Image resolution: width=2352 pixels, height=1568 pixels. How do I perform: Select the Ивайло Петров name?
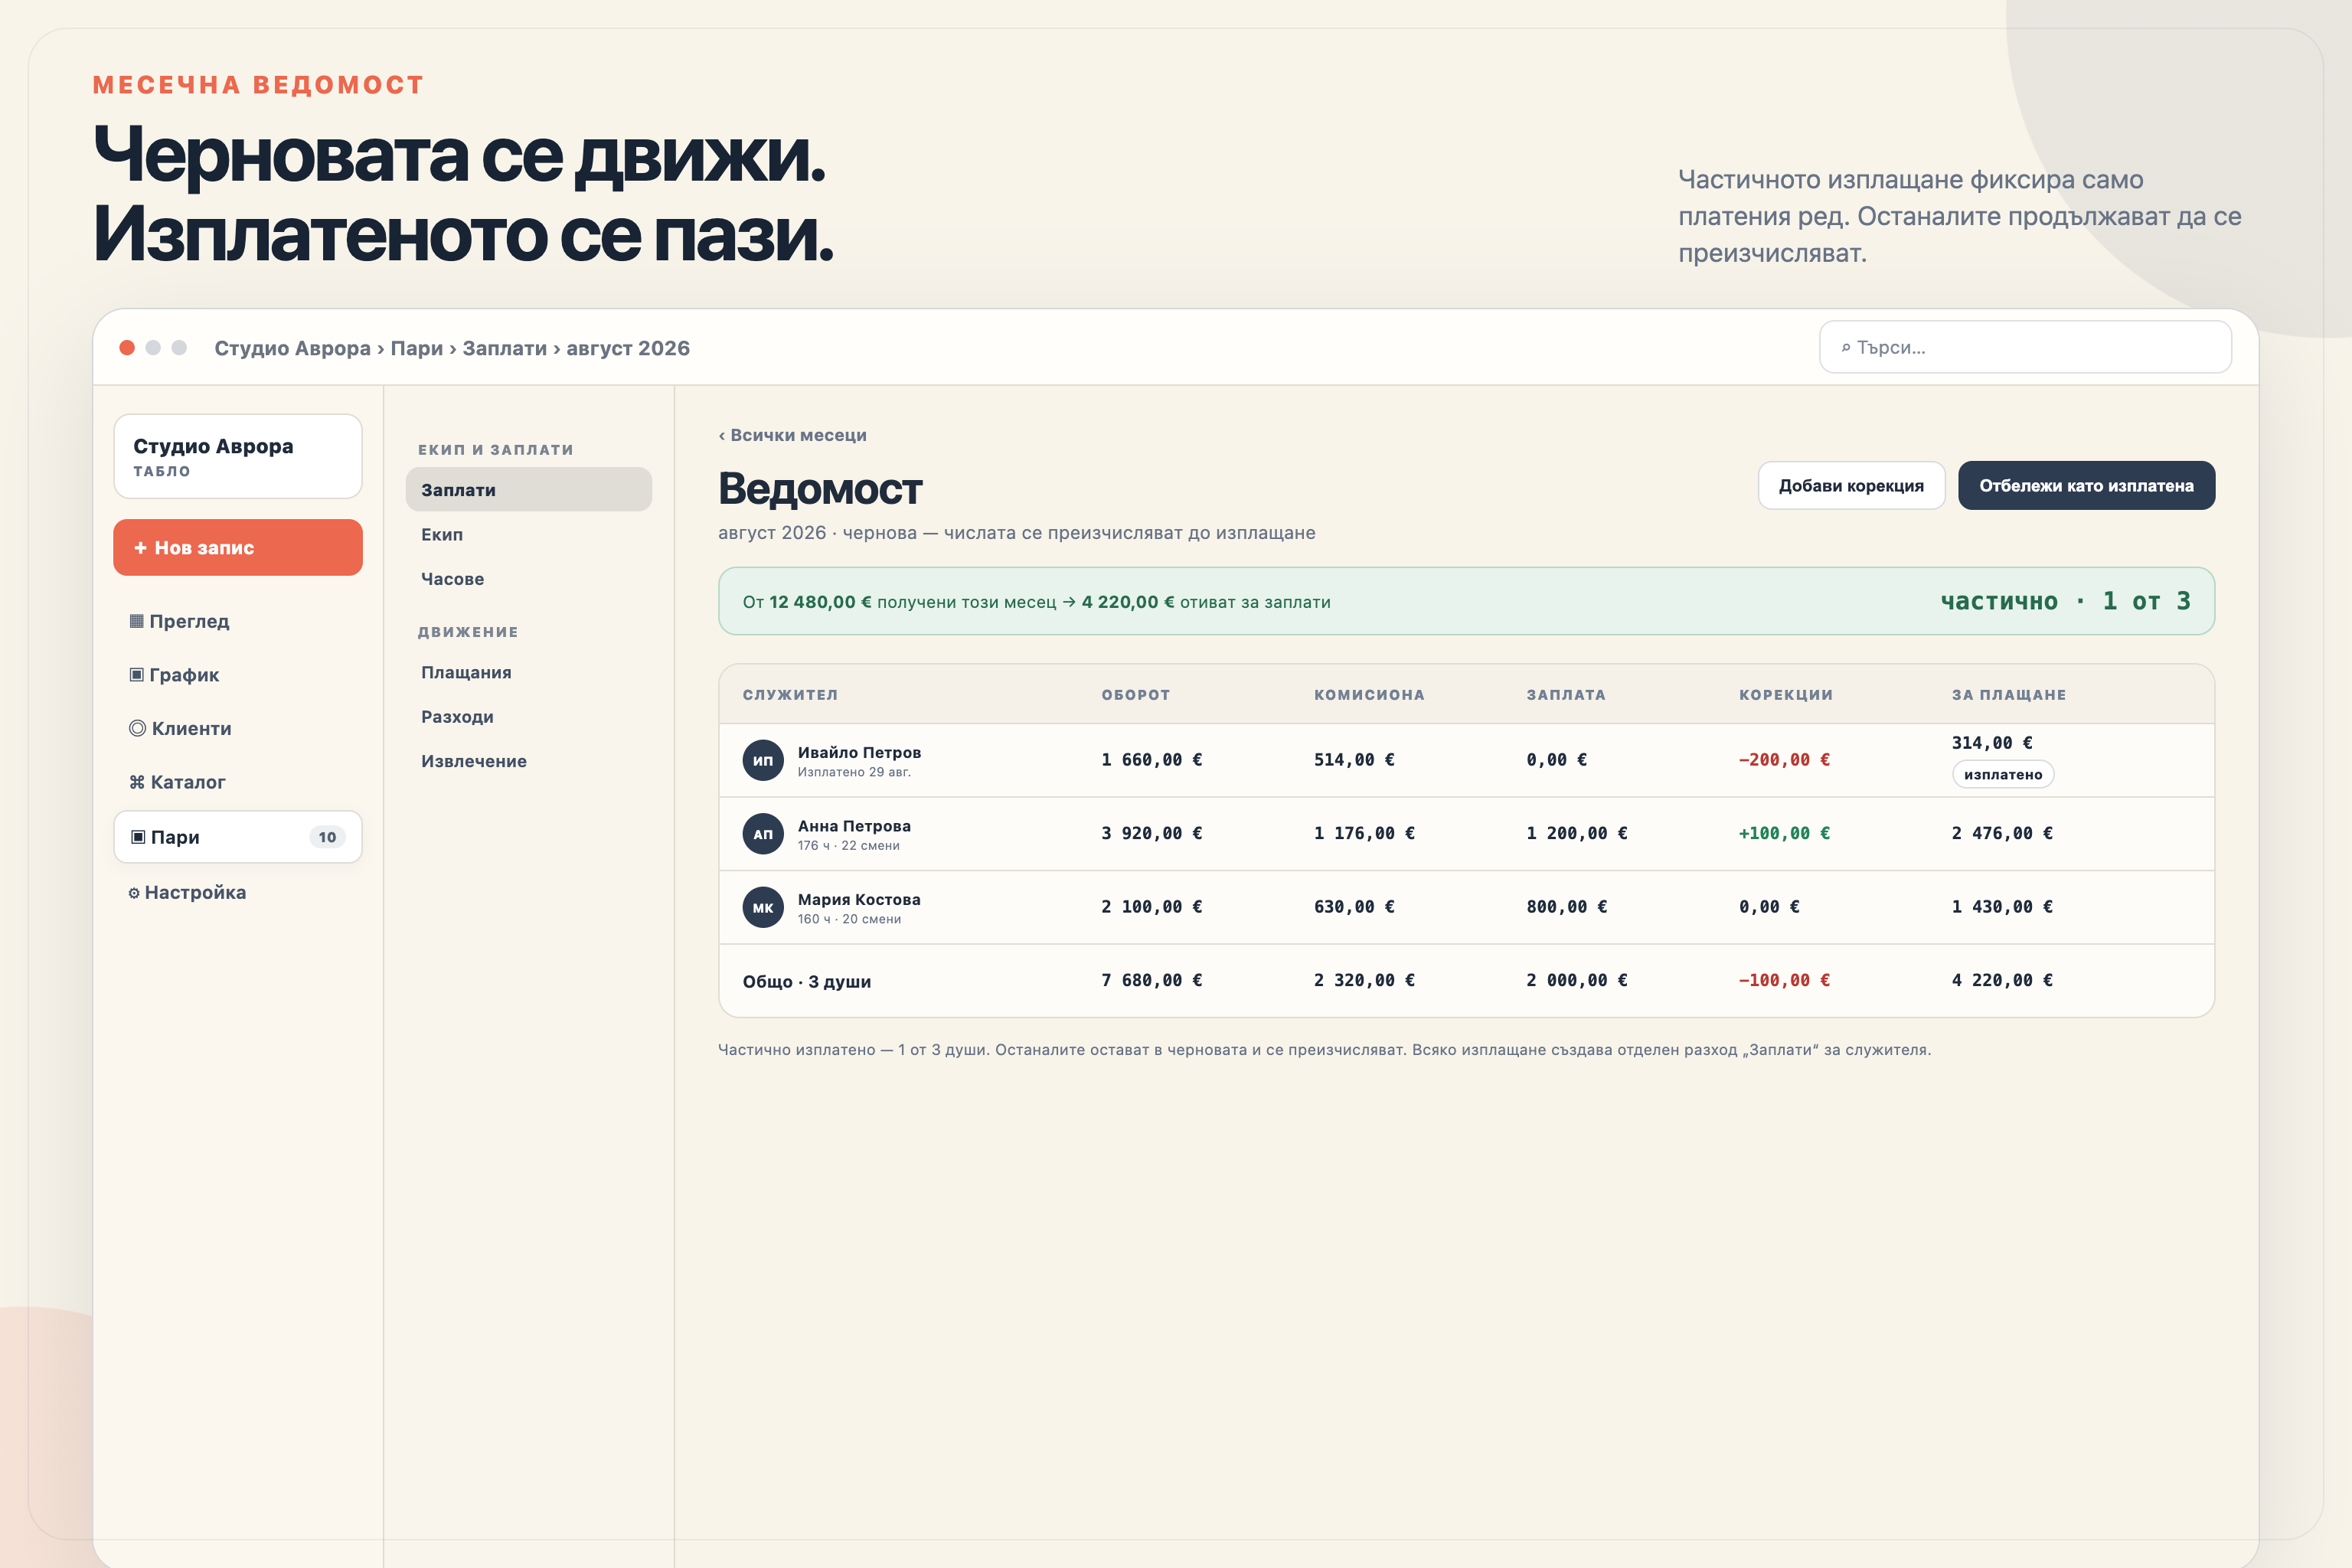(x=859, y=752)
